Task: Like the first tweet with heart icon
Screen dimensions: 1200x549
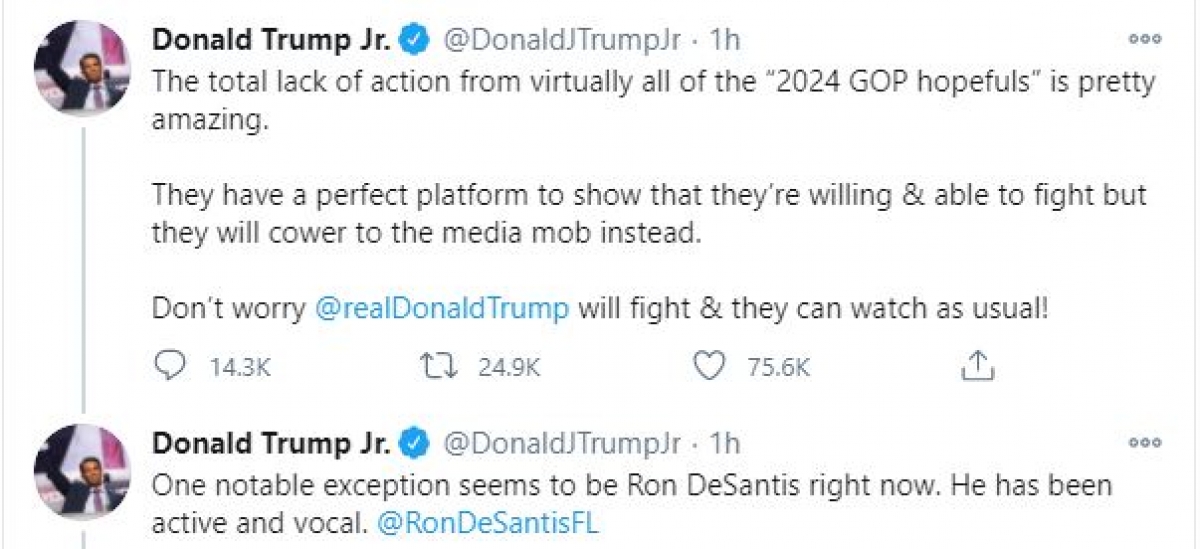Action: tap(709, 367)
